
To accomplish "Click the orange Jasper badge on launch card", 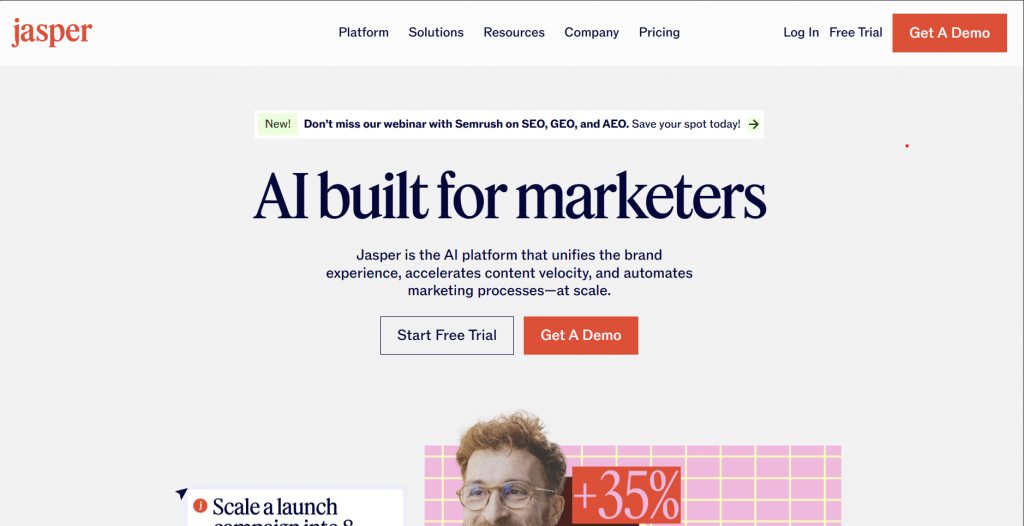I will tap(200, 505).
